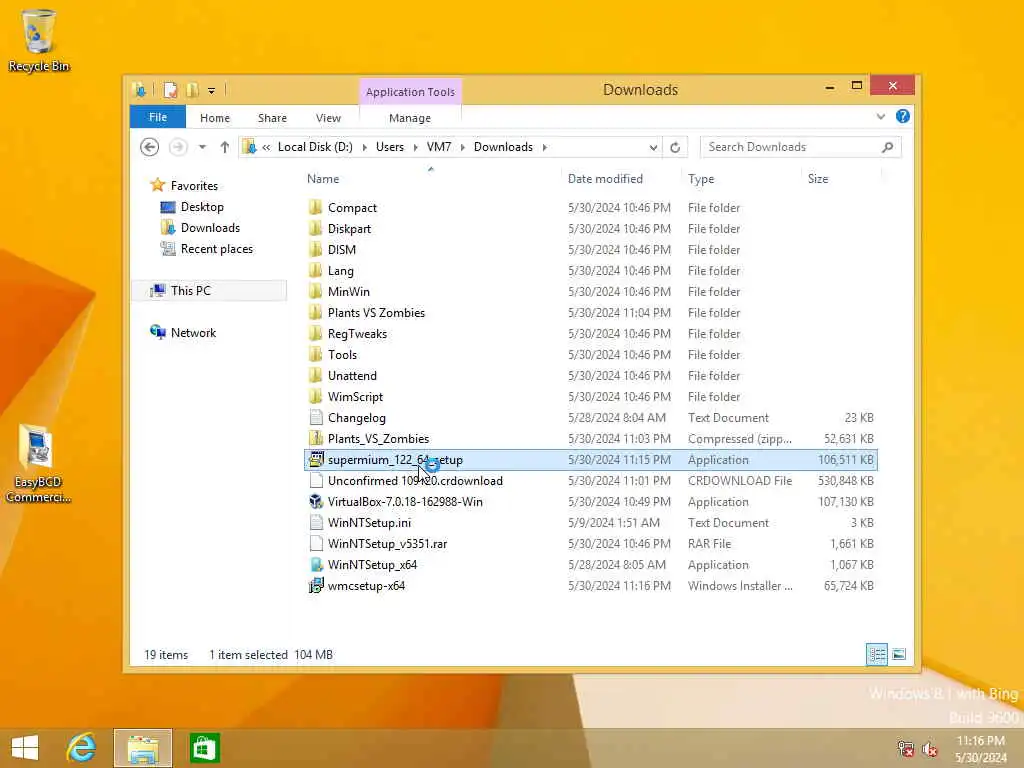Select the Diskpart folder icon
The height and width of the screenshot is (768, 1024).
pos(315,229)
